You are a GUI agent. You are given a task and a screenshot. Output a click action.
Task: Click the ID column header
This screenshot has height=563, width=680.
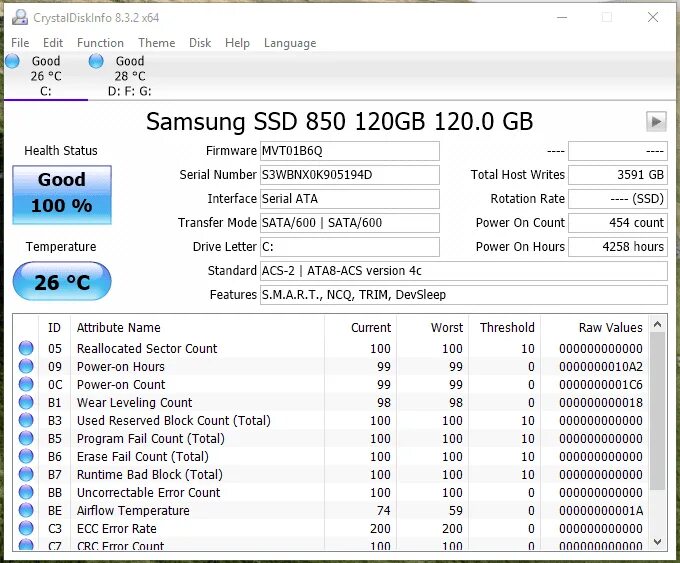(54, 327)
